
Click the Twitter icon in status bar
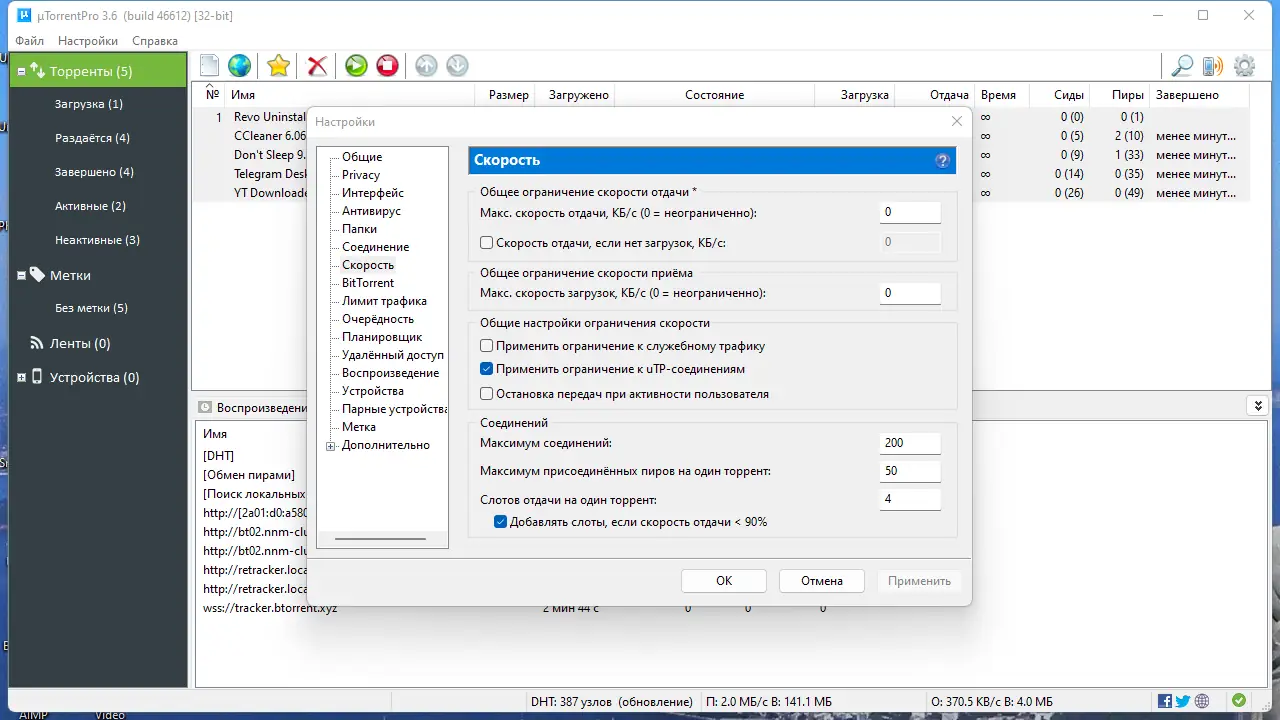click(1183, 701)
